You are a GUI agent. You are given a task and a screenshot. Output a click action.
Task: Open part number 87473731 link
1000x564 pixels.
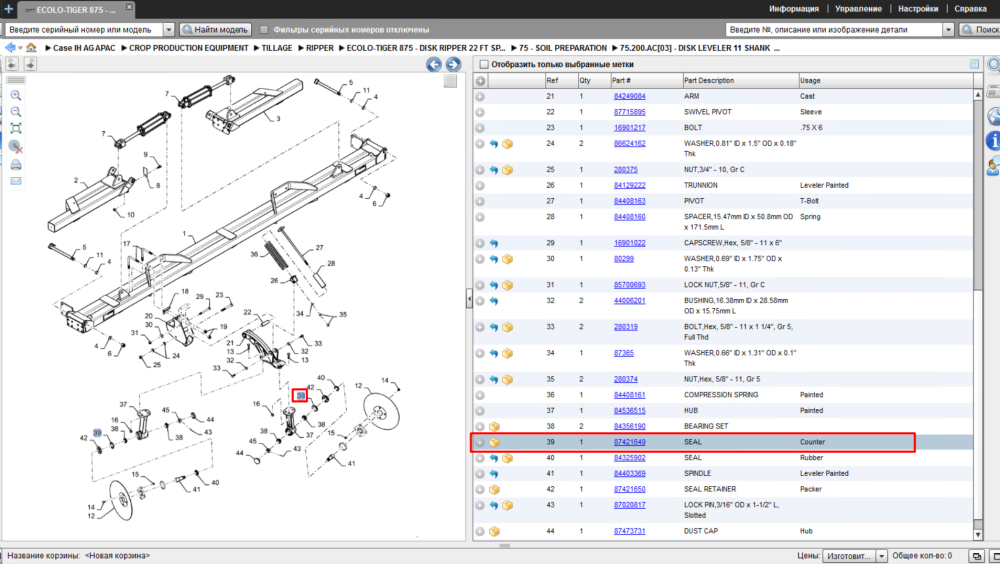click(629, 531)
